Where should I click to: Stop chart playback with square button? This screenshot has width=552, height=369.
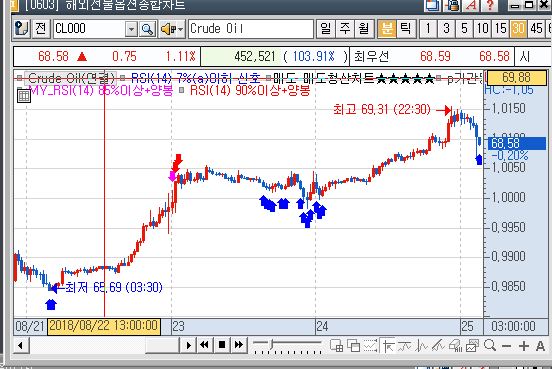tap(222, 345)
